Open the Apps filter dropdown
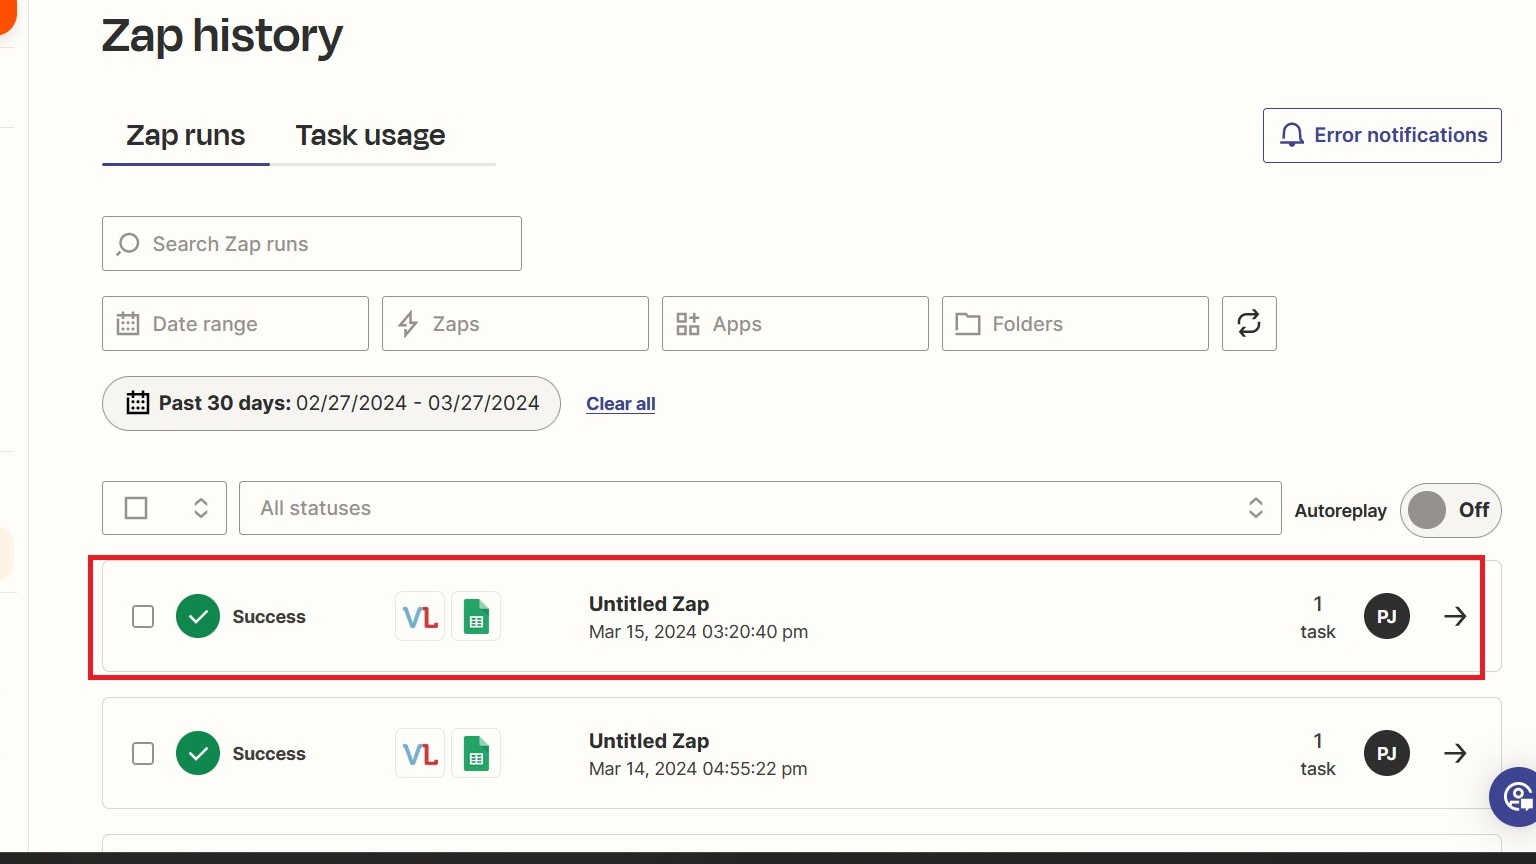This screenshot has width=1536, height=864. click(795, 323)
